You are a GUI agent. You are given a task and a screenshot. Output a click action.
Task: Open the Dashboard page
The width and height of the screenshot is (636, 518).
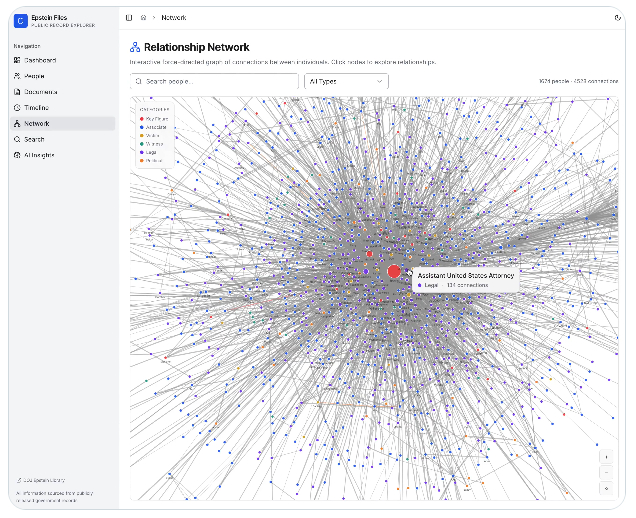click(x=36, y=60)
